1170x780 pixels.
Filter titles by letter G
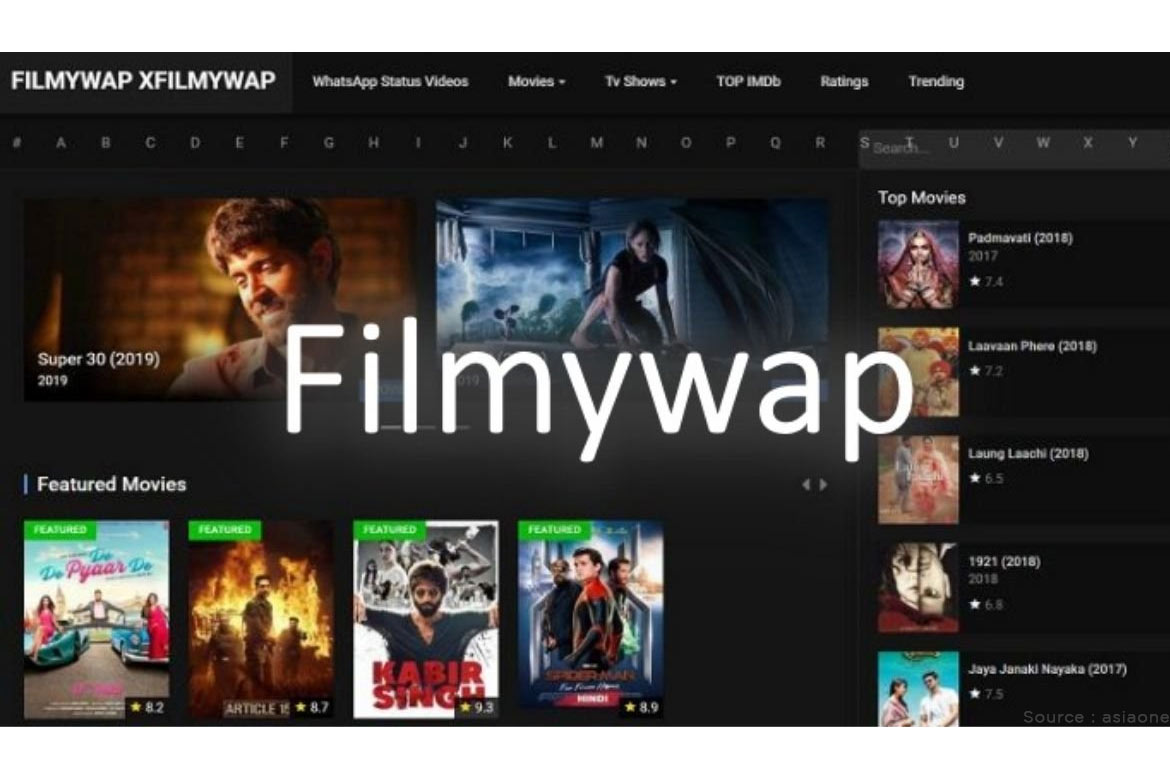328,143
